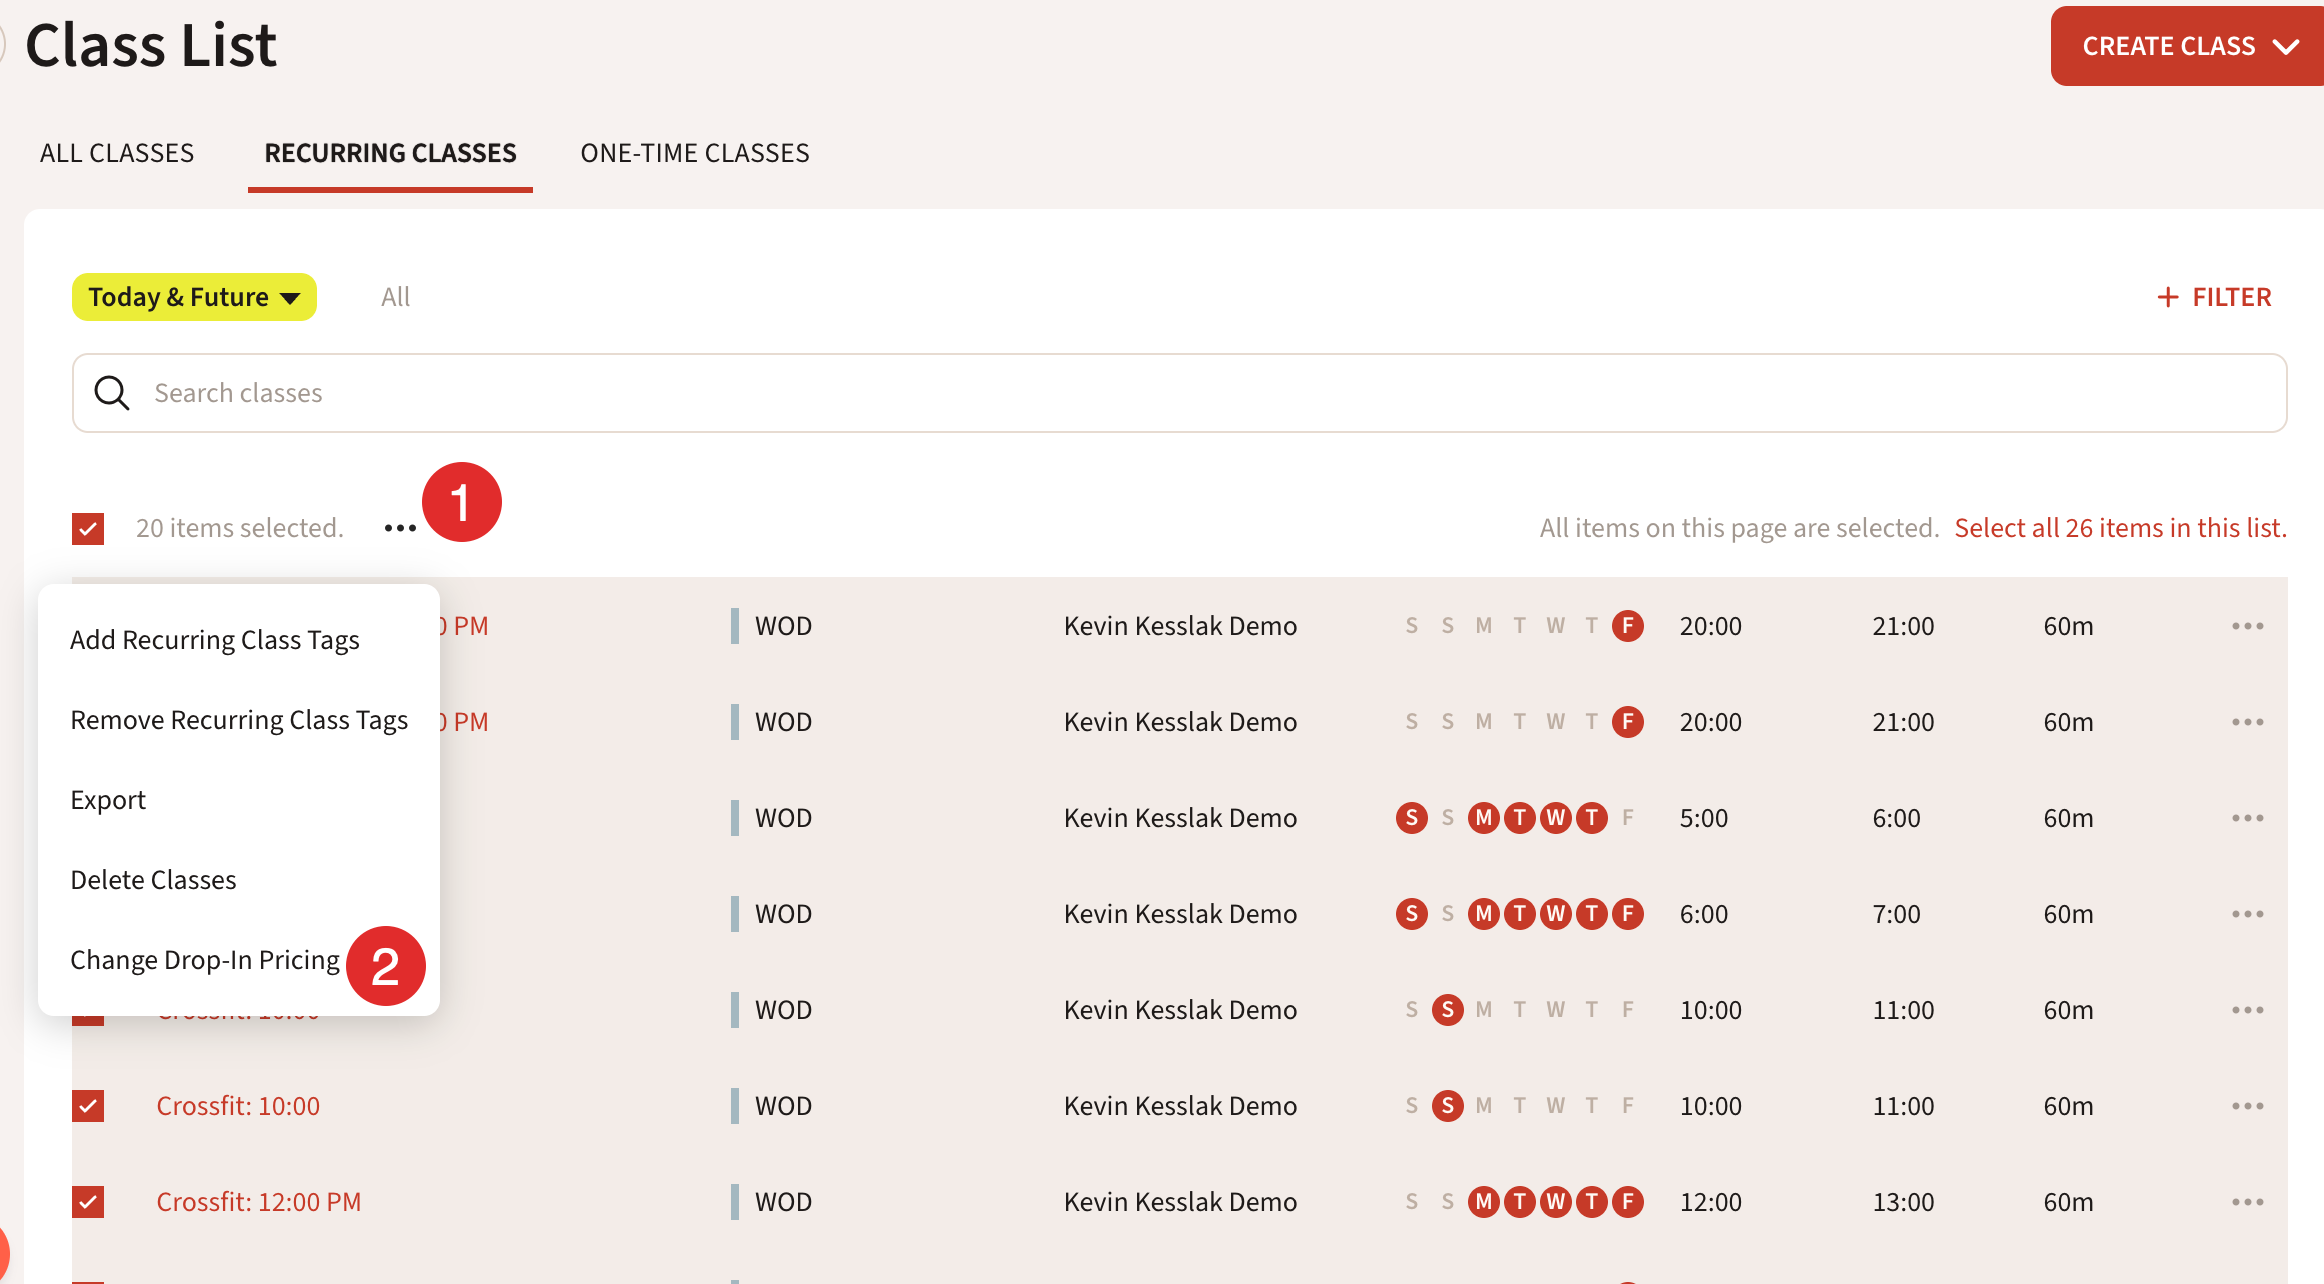Open row options for 5:00 WOD class
The image size is (2324, 1284).
[x=2247, y=818]
